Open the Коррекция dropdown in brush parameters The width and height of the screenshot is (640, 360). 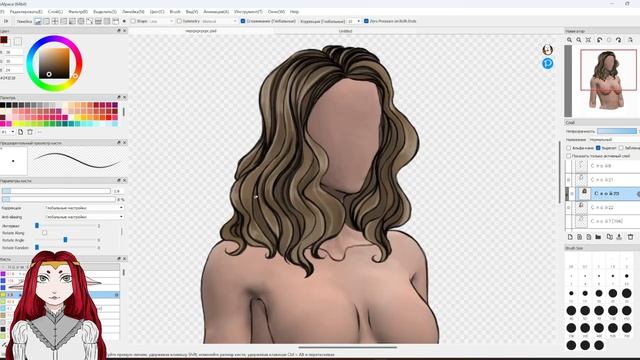[84, 208]
